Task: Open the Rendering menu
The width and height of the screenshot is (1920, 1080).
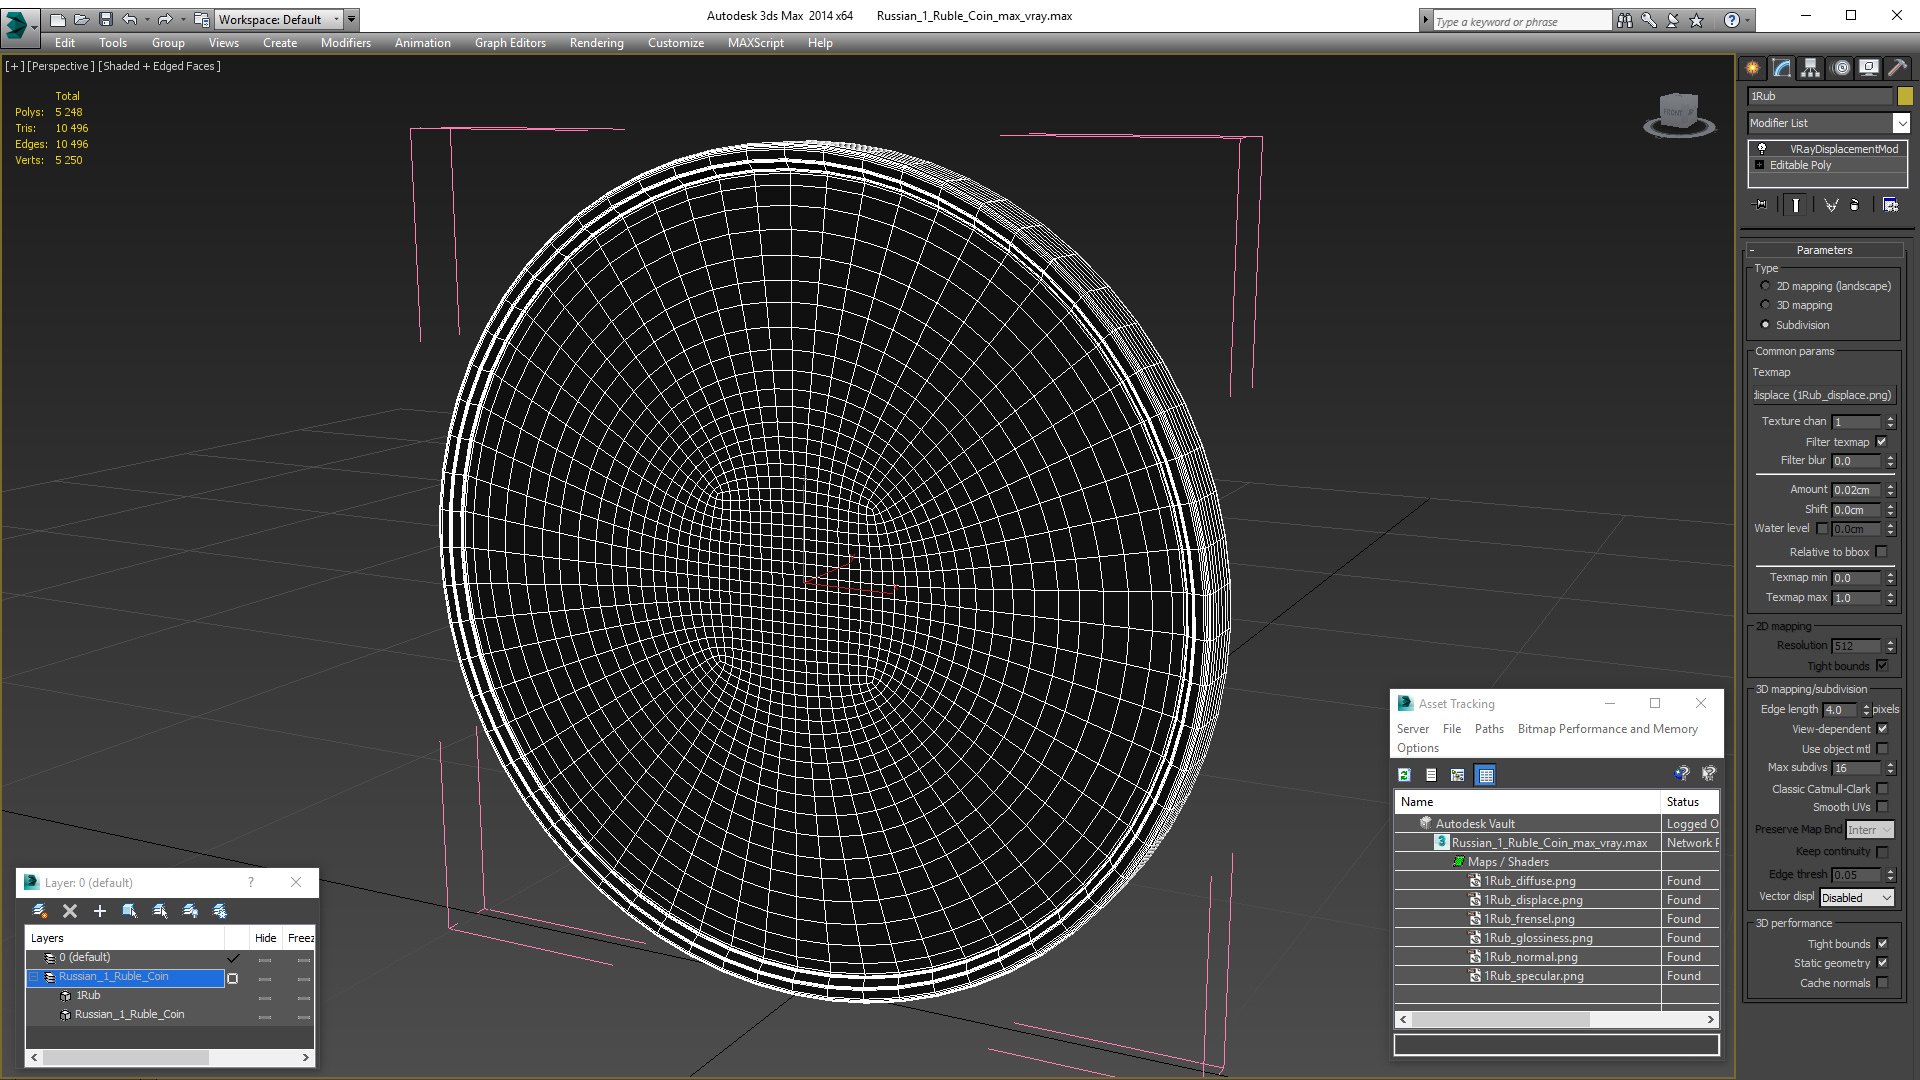Action: [x=596, y=43]
